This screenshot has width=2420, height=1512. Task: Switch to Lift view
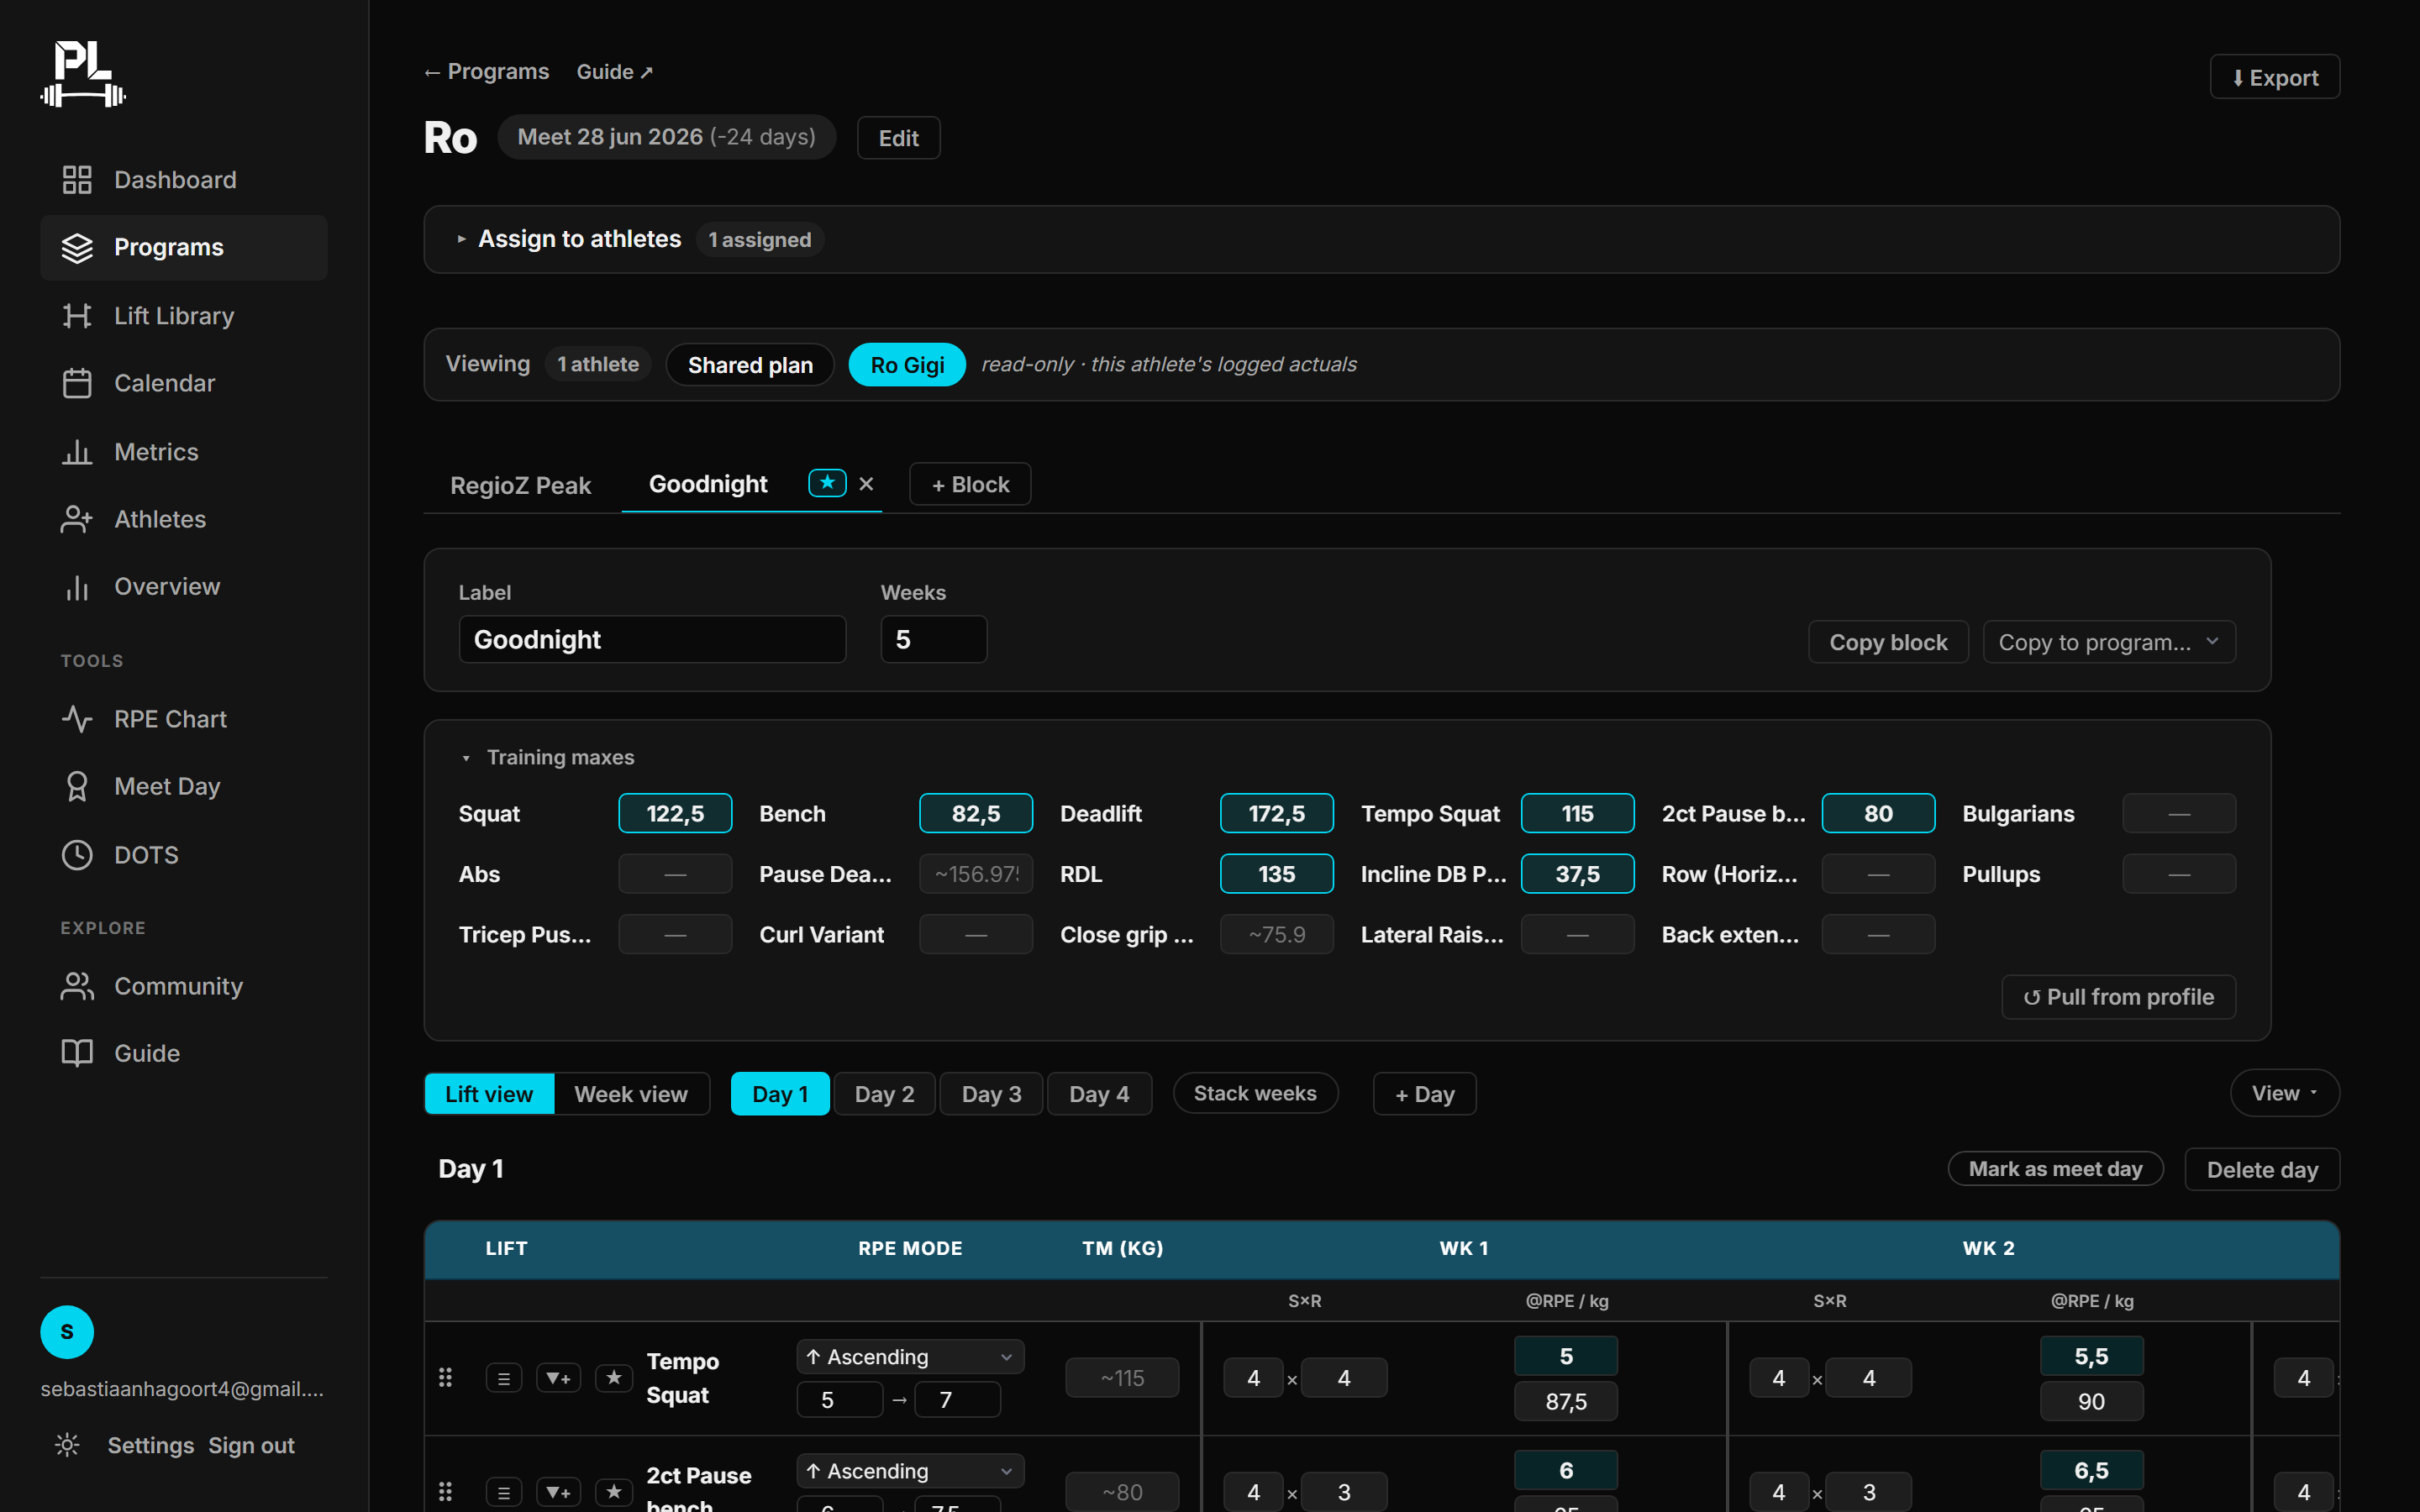489,1094
